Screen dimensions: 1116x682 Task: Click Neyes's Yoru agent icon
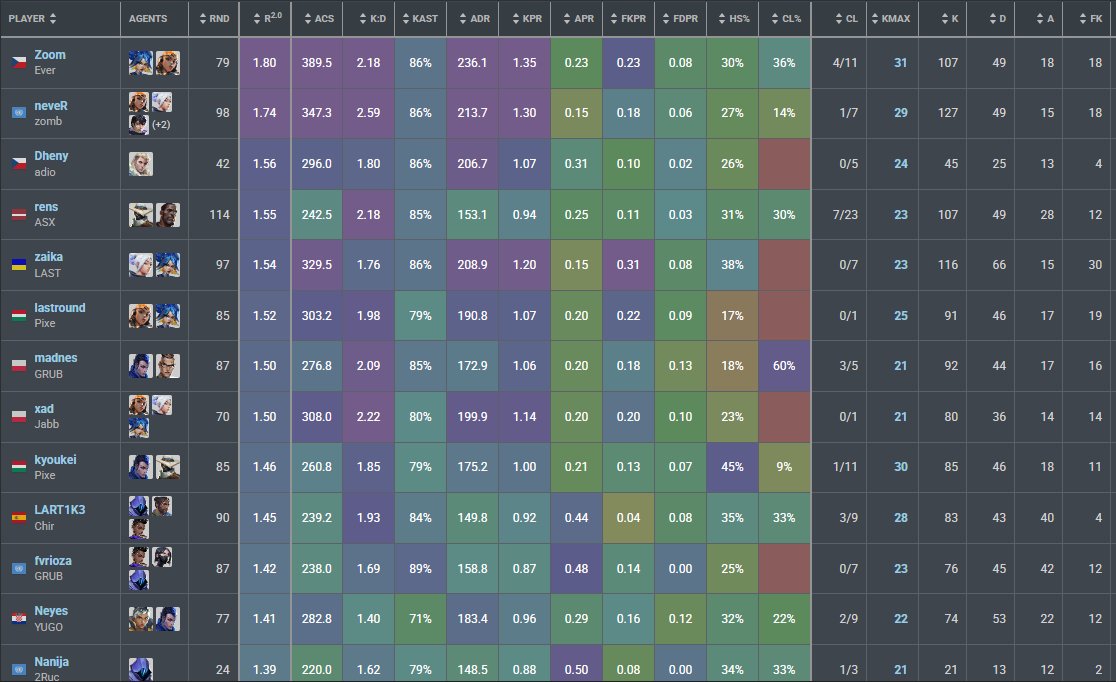[x=168, y=619]
